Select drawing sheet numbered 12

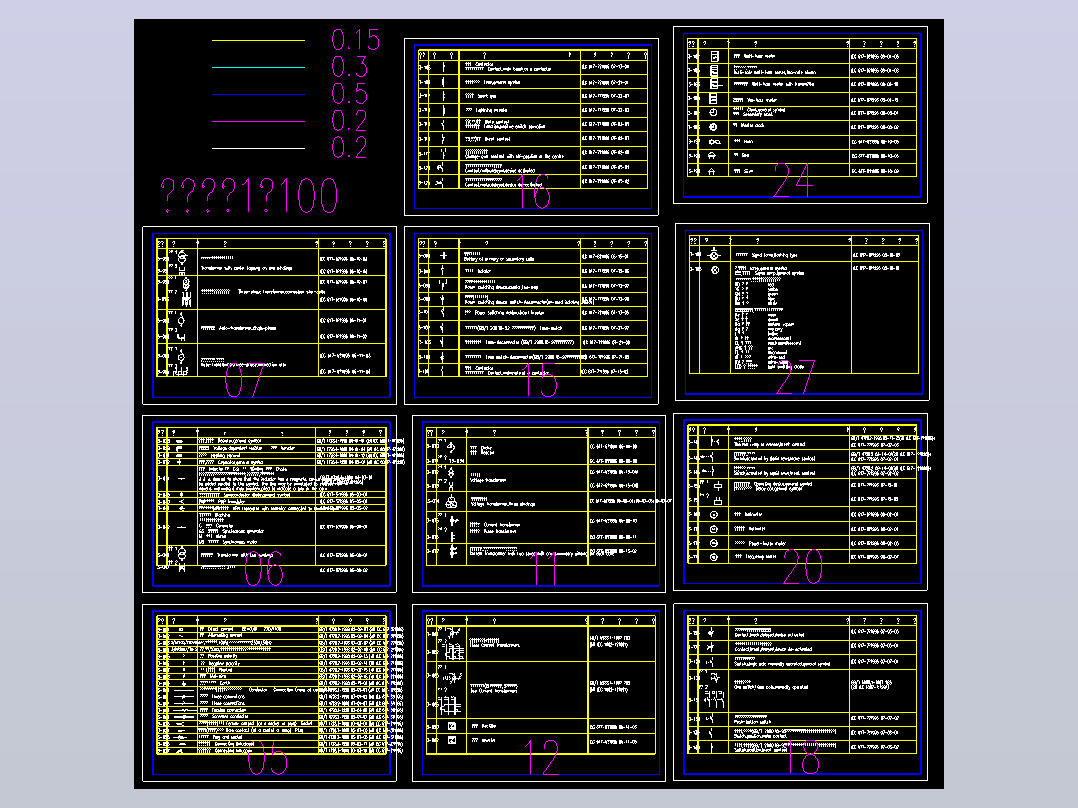539,693
